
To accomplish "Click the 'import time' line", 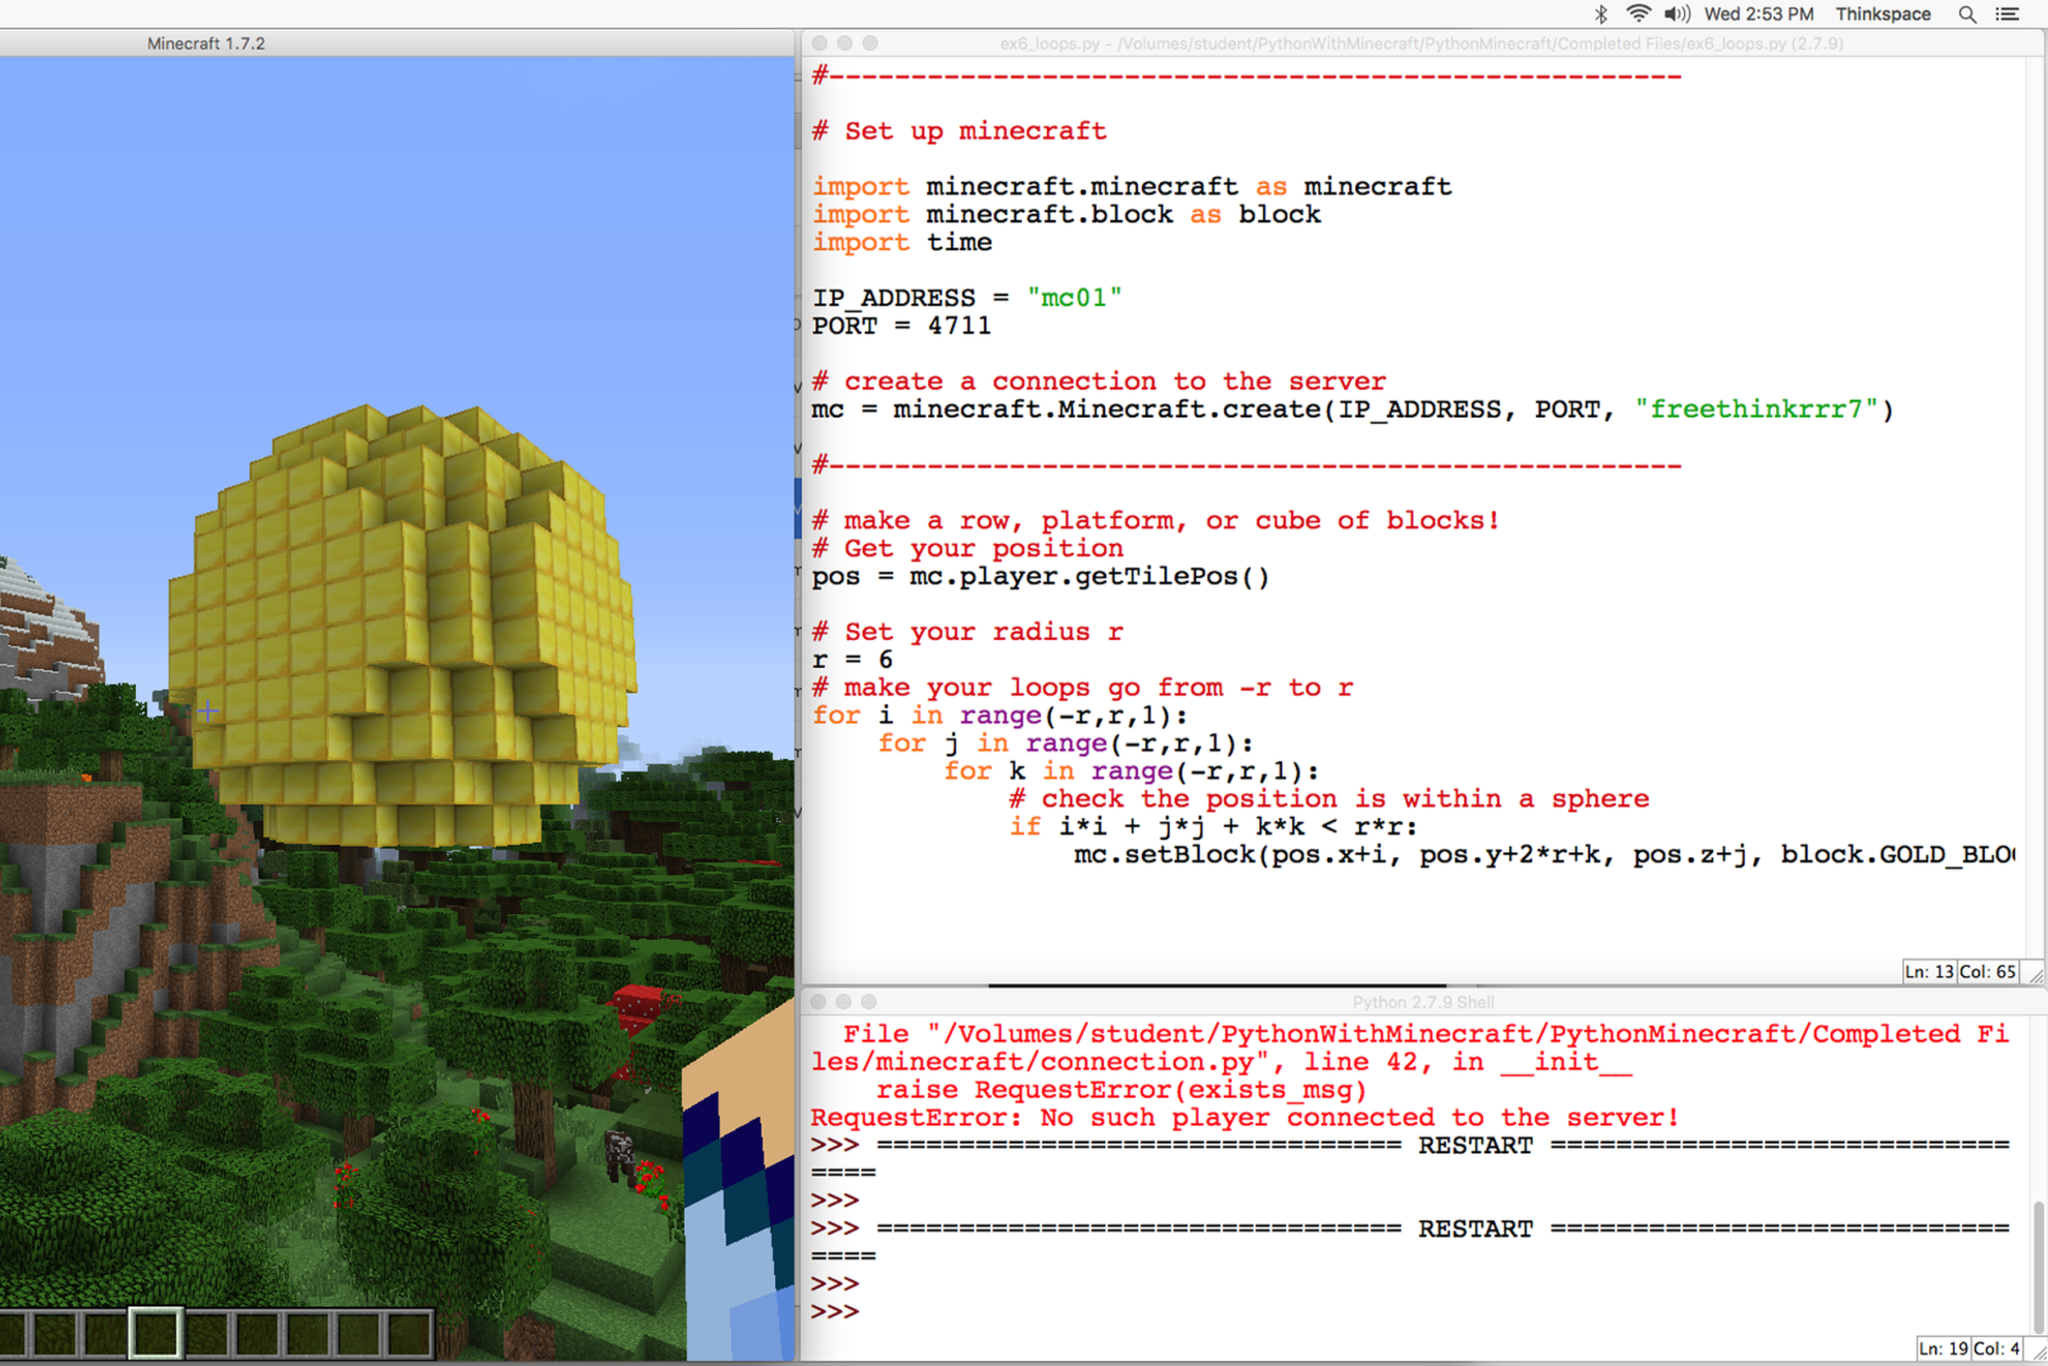I will pos(902,243).
